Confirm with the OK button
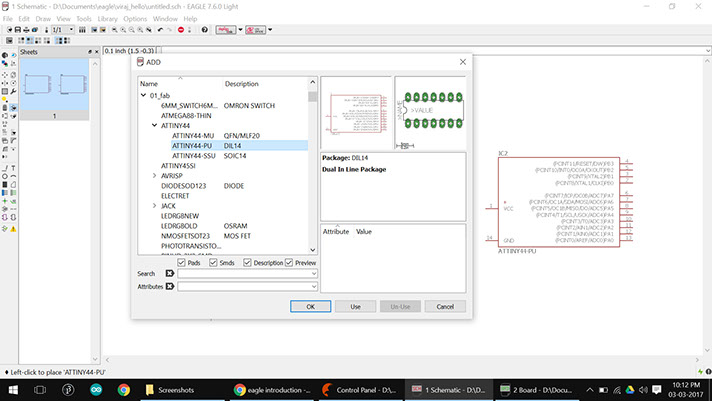The height and width of the screenshot is (401, 712). [311, 307]
